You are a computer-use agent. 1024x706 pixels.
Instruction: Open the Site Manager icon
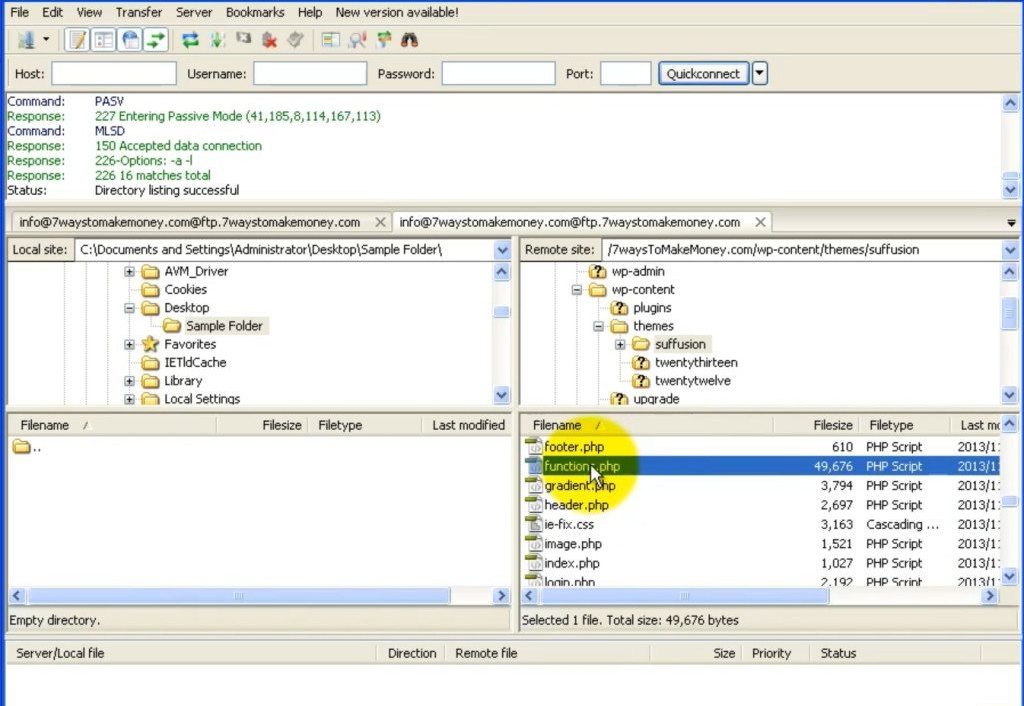26,40
